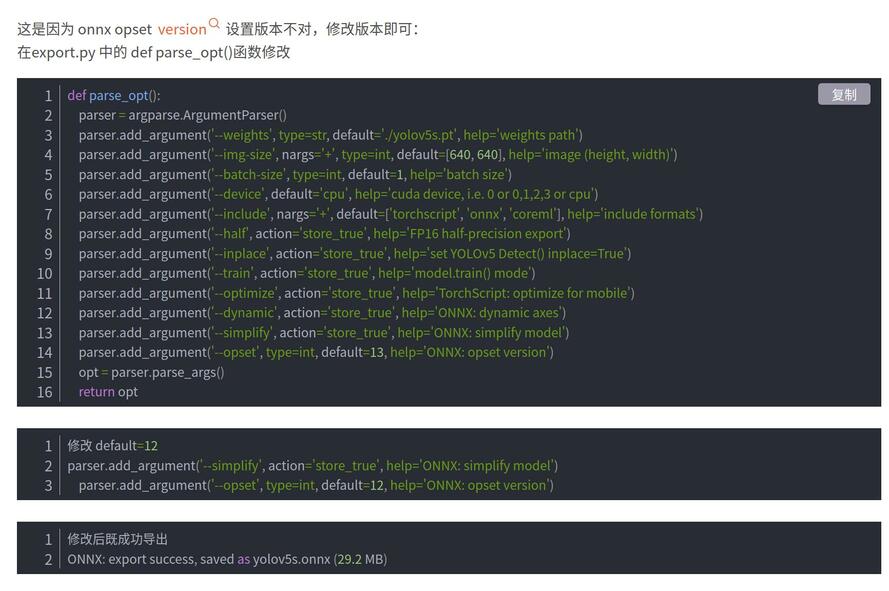Screen dimensions: 889x591
Task: Click the ONNX export success output line
Action: click(227, 559)
